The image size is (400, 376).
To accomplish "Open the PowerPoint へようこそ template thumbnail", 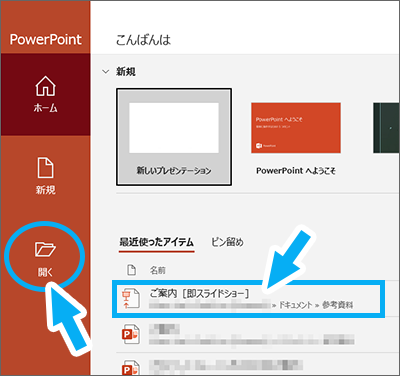I will click(296, 128).
